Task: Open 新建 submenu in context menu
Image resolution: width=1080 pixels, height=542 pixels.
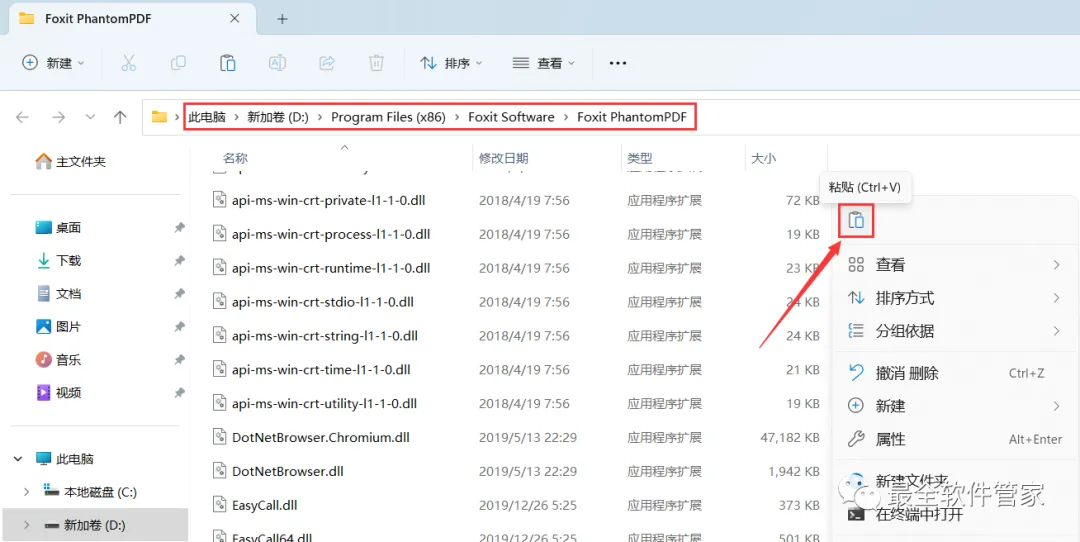Action: 954,406
